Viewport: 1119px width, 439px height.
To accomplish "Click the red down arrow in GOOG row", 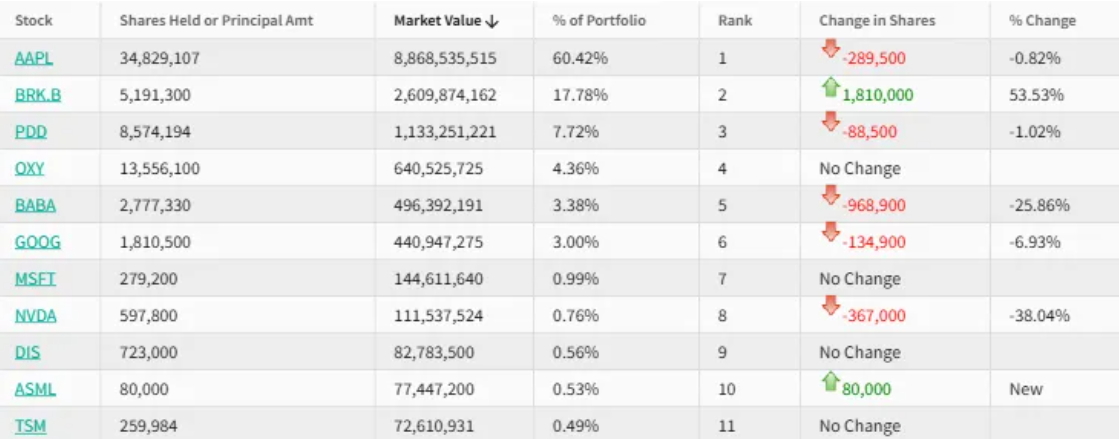I will click(x=829, y=234).
